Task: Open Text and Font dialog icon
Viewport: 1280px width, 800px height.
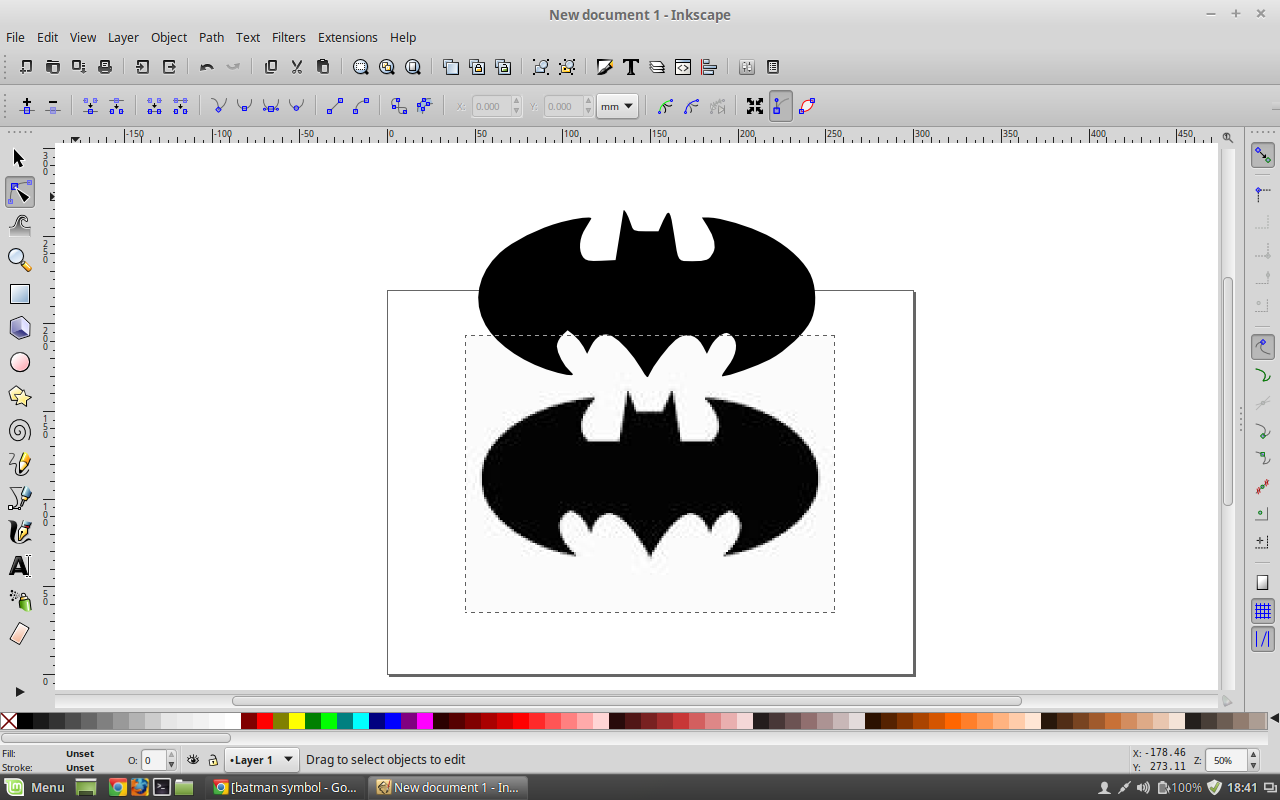Action: point(630,67)
